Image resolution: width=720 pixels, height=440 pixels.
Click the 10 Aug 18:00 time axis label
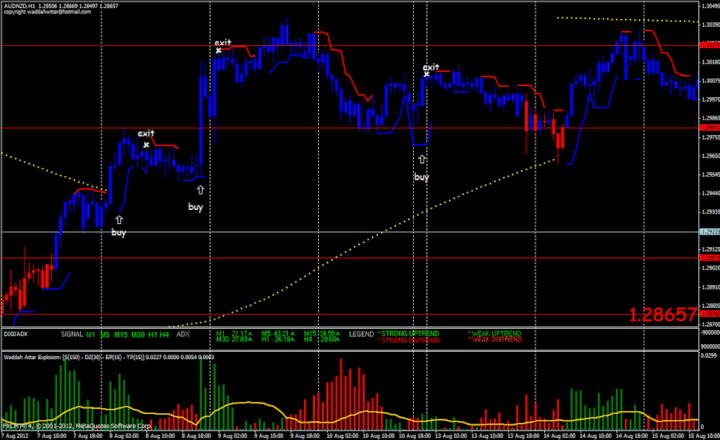click(x=415, y=435)
